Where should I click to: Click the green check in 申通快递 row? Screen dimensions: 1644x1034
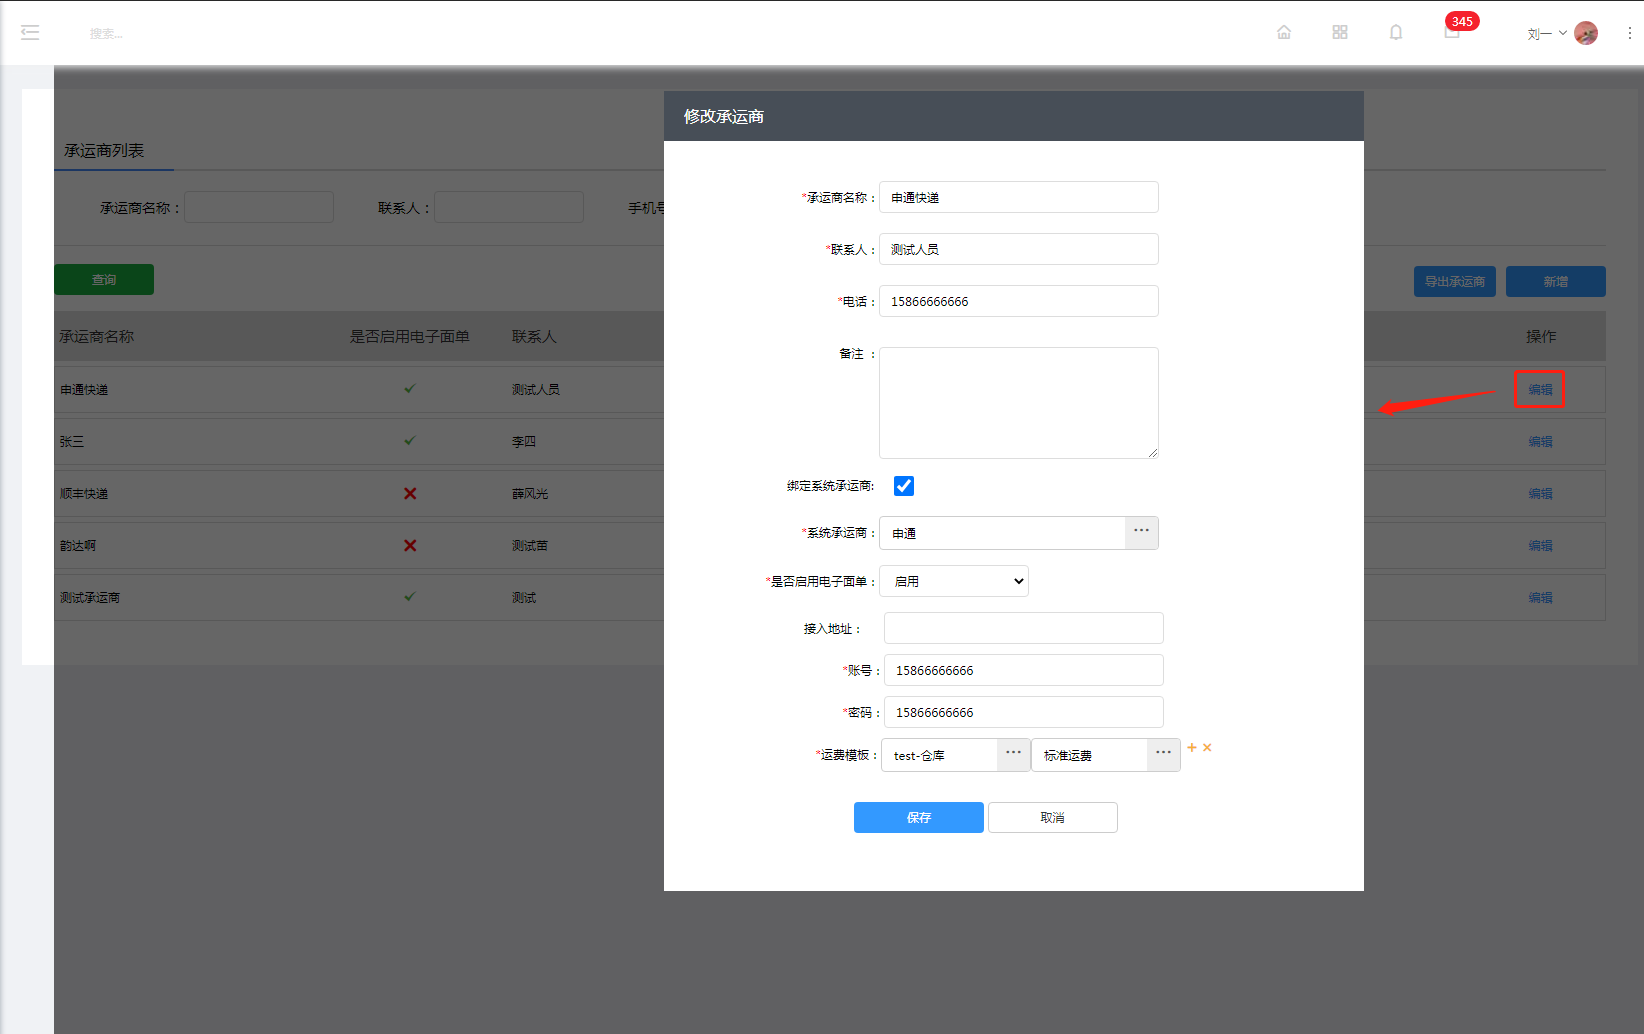[410, 389]
